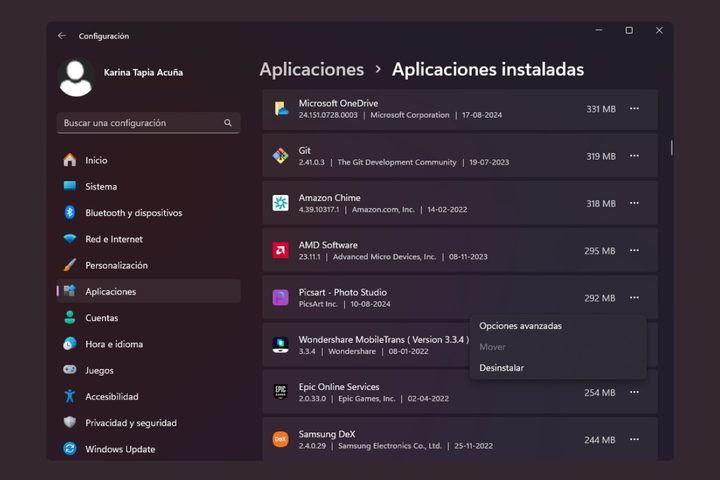Viewport: 720px width, 480px height.
Task: Click the Sistema monitor icon
Action: point(70,186)
